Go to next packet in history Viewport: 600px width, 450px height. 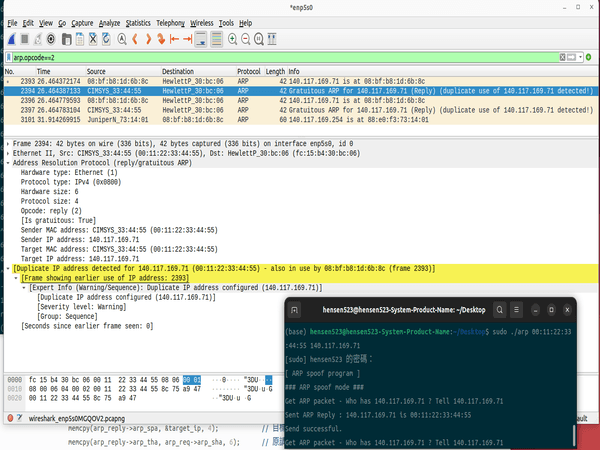(x=148, y=39)
